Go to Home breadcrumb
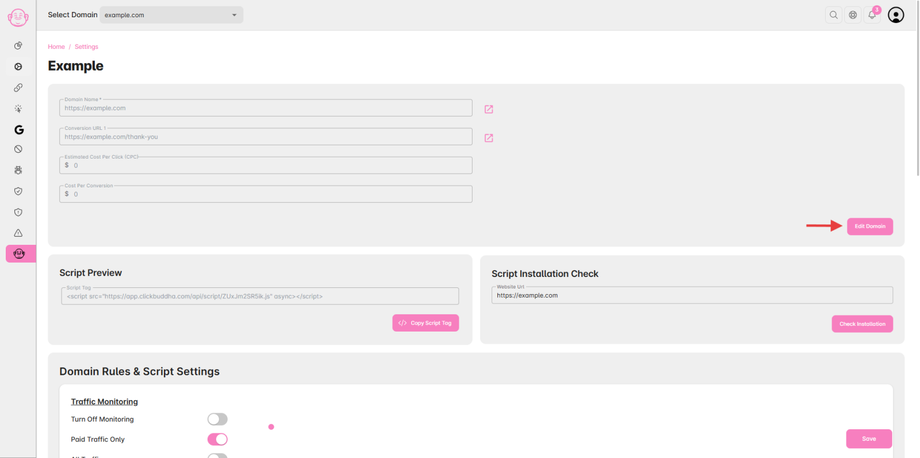 click(56, 47)
